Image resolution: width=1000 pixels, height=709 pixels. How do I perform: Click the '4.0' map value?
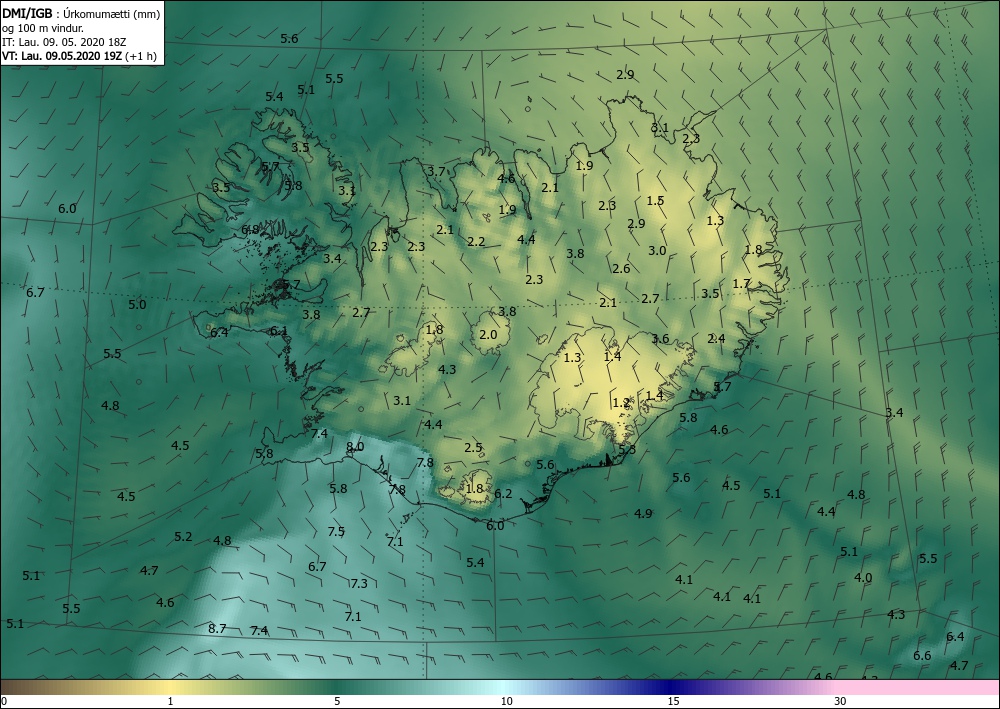tap(863, 577)
